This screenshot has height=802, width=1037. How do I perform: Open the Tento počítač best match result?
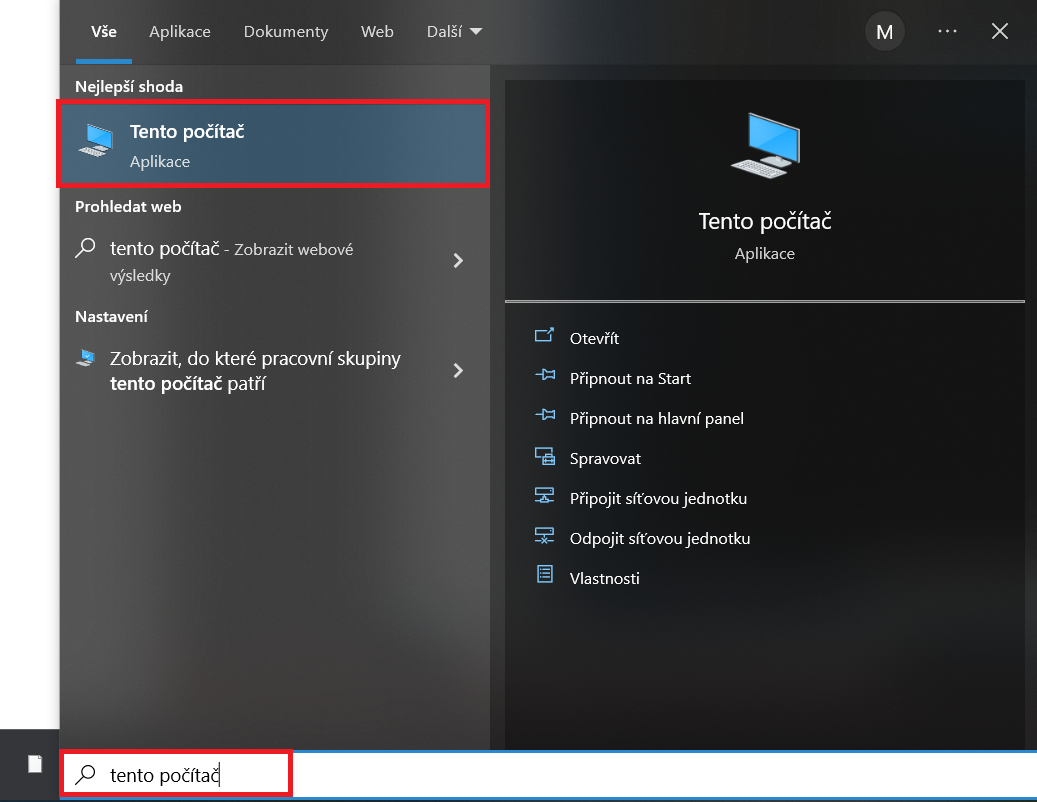(x=273, y=144)
